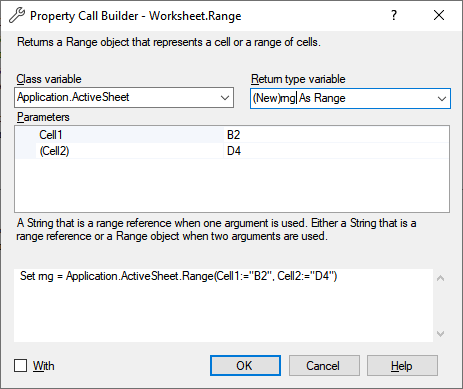Click the scroll down arrow of code preview
Image resolution: width=463 pixels, height=389 pixels.
coord(440,334)
